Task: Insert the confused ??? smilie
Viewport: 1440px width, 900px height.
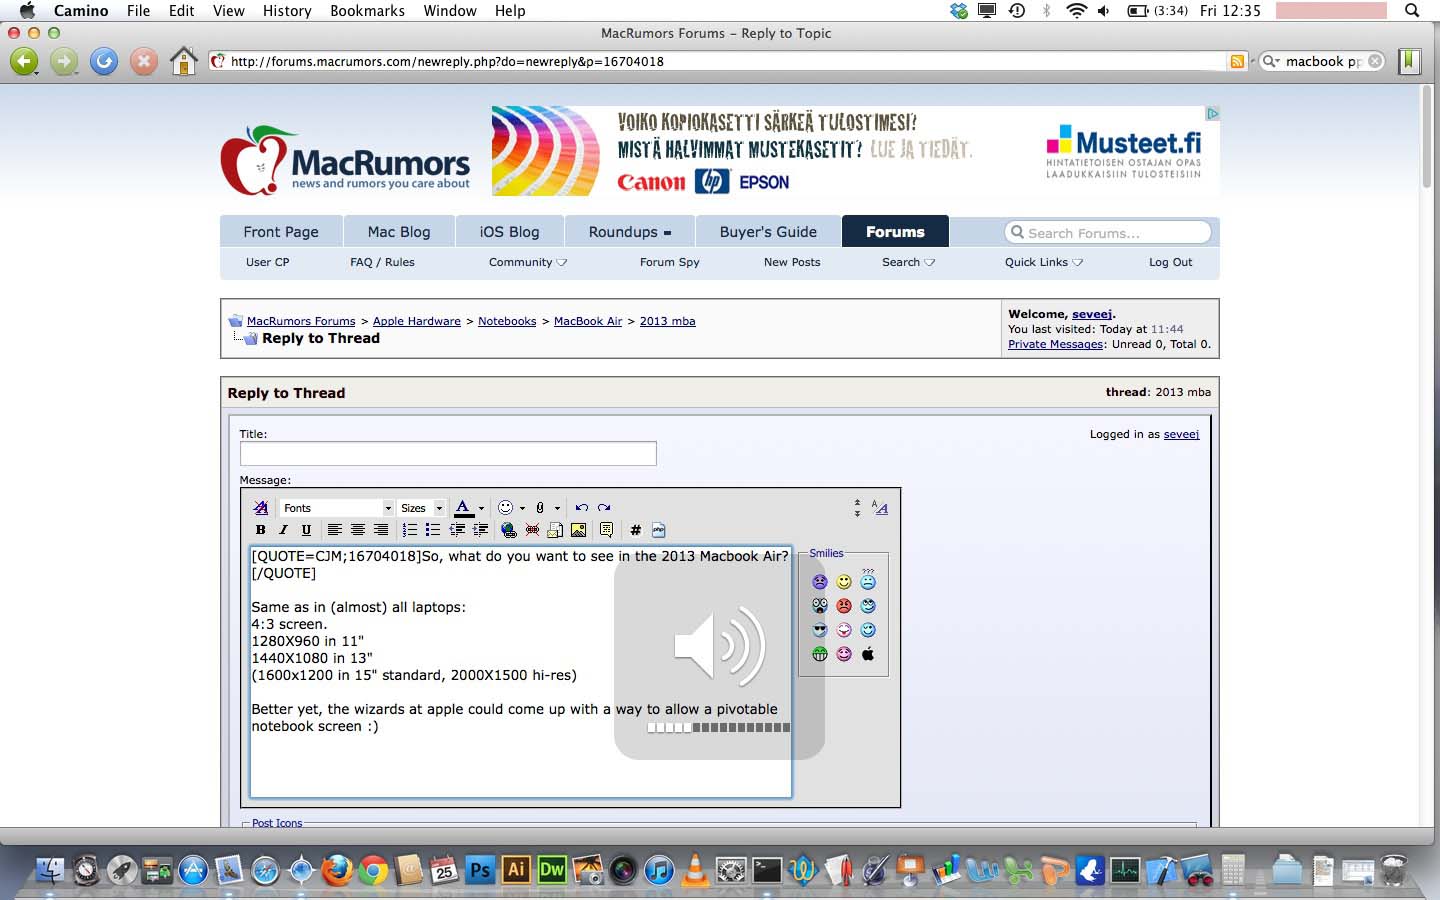Action: pyautogui.click(x=868, y=579)
